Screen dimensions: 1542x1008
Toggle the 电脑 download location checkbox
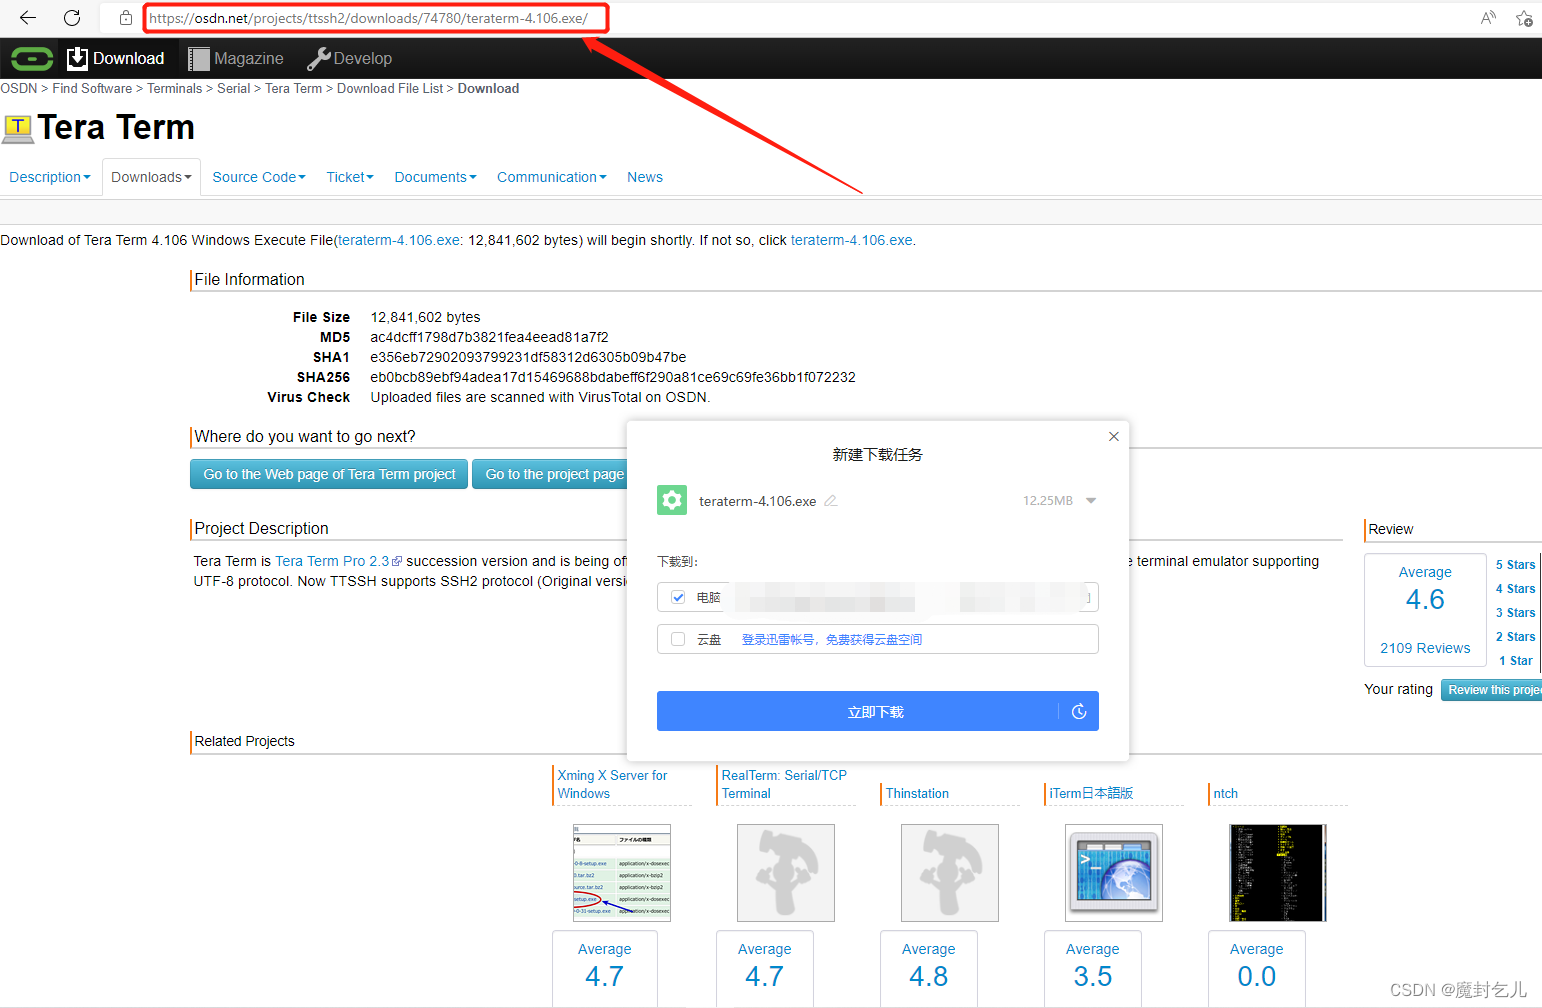(678, 597)
